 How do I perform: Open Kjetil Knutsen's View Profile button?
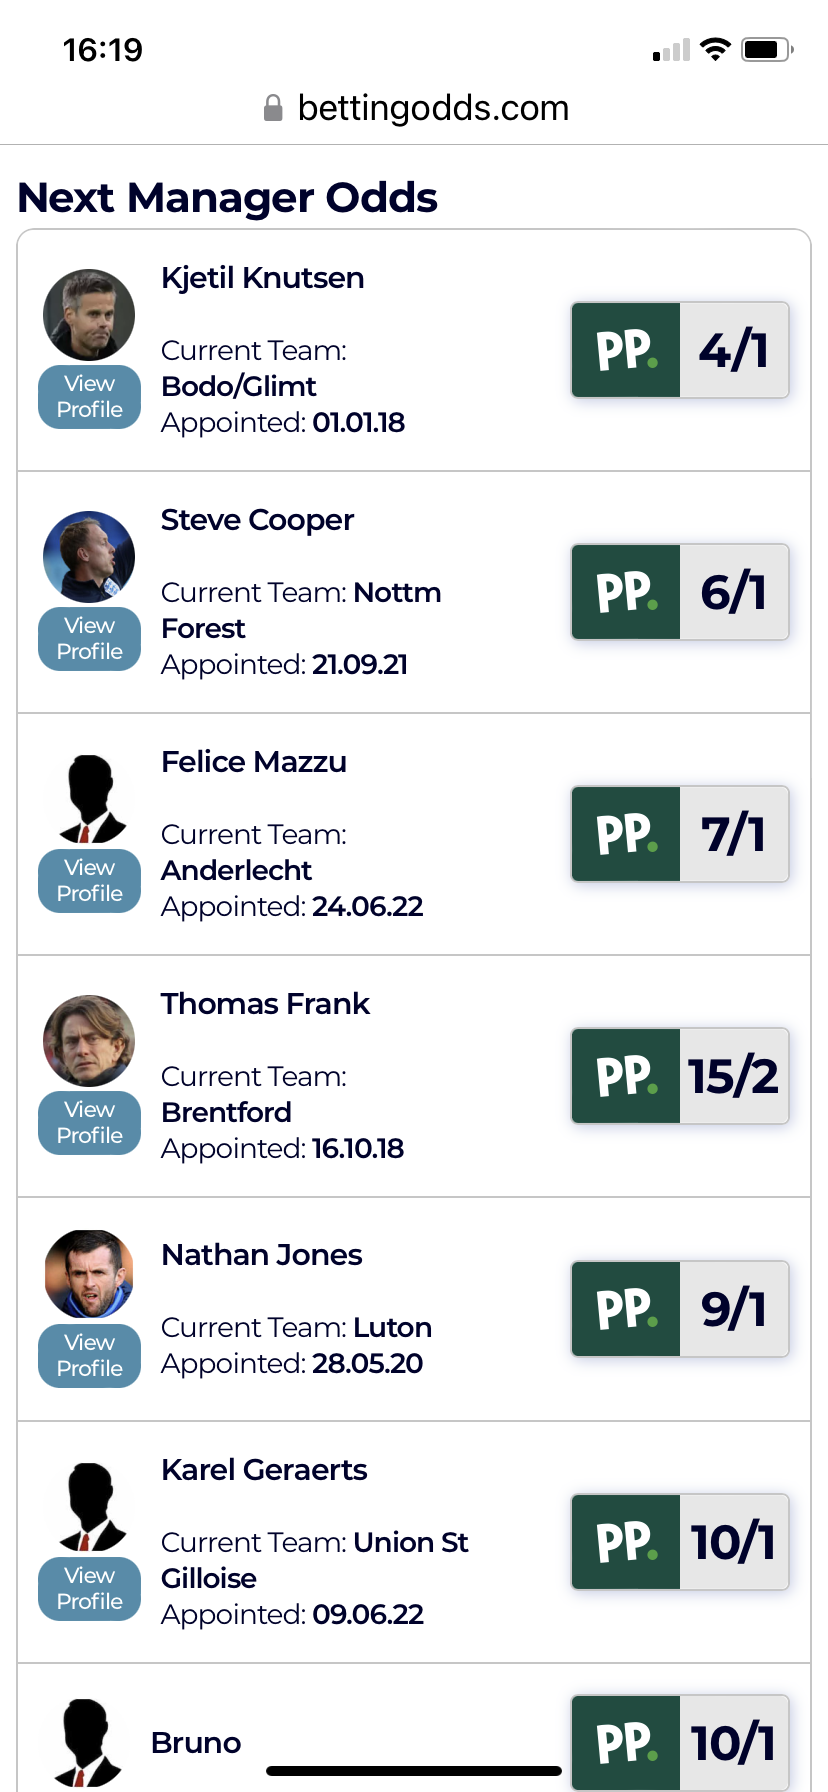pyautogui.click(x=90, y=397)
